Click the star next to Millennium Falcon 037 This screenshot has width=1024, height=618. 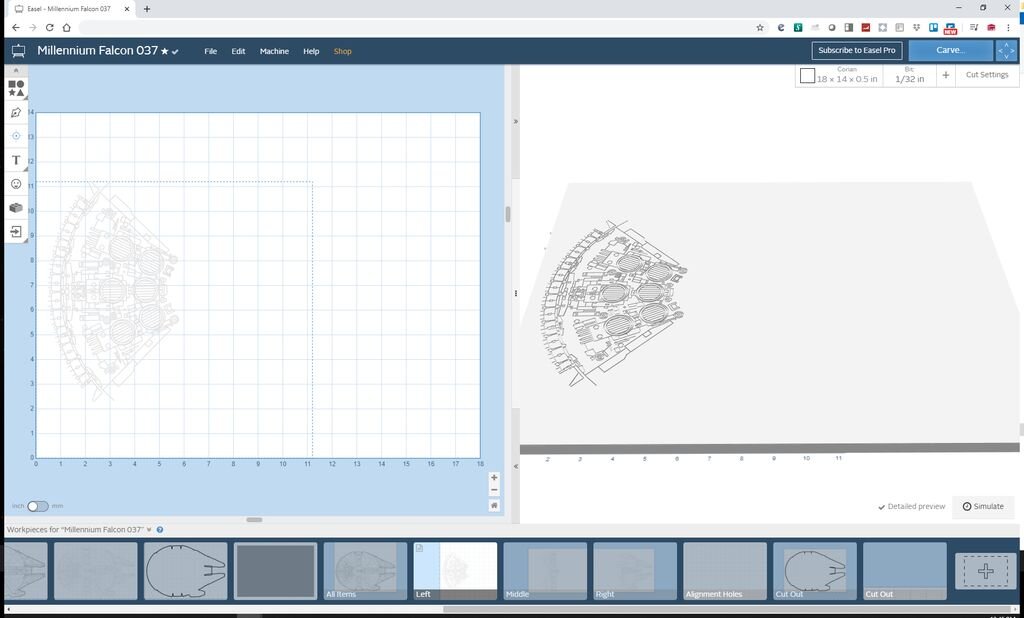(x=165, y=51)
